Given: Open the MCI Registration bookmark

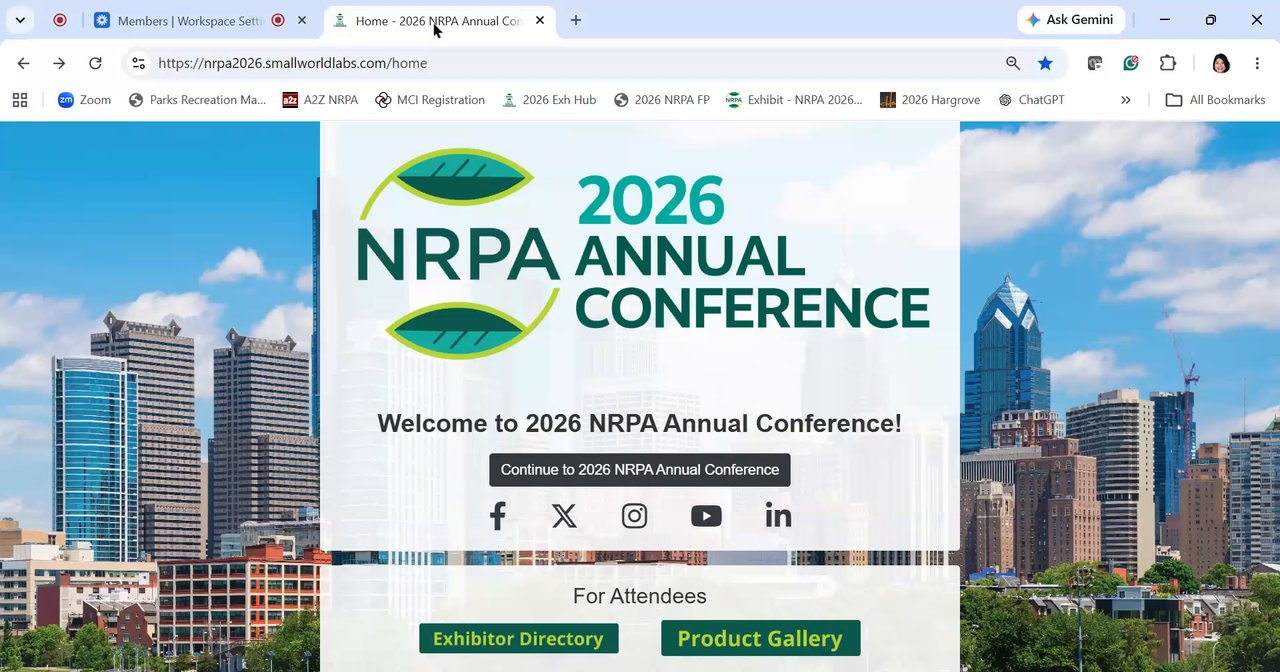Looking at the screenshot, I should click(430, 100).
